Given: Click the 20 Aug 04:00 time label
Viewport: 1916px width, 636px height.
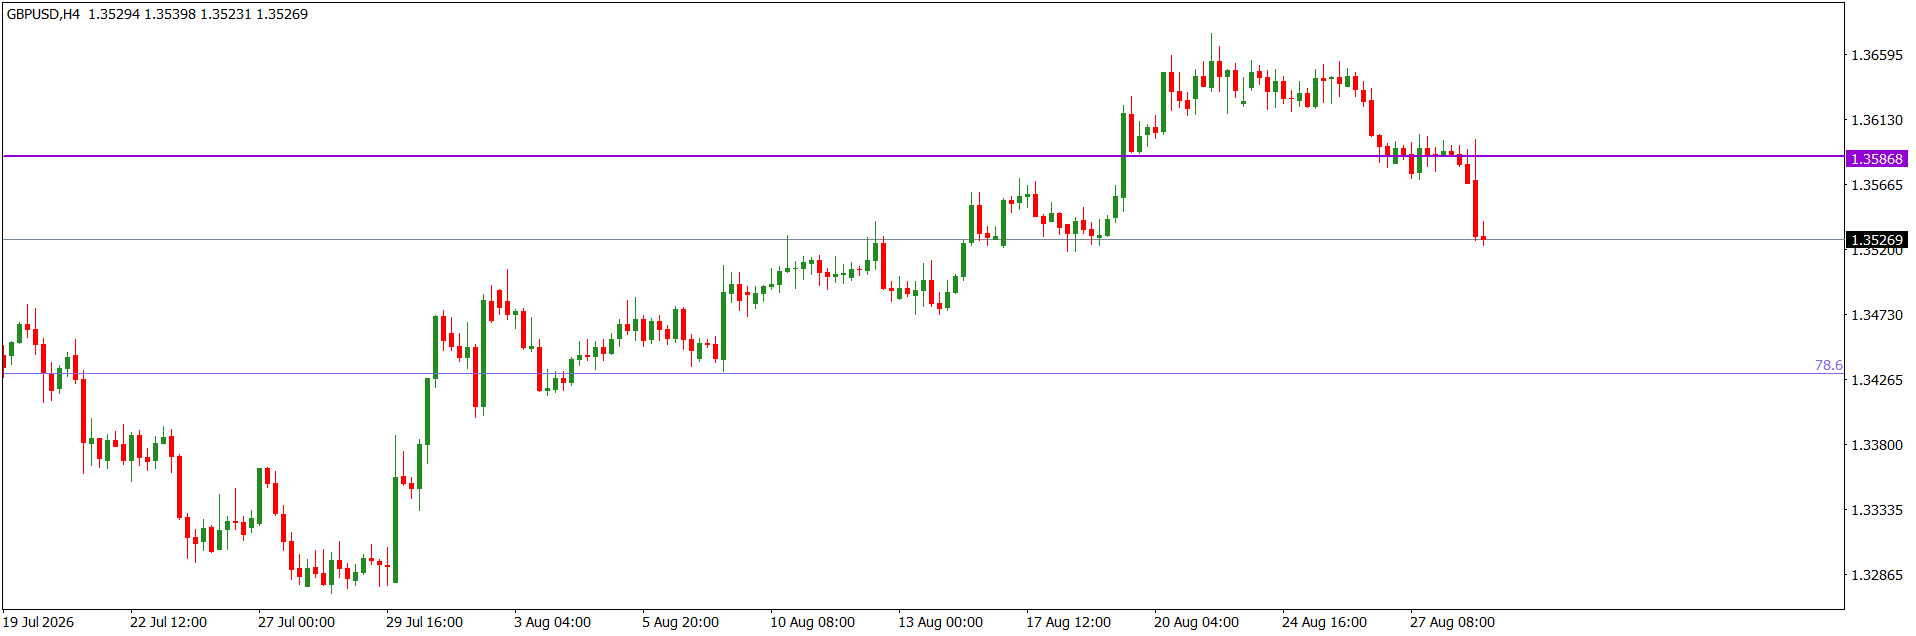Looking at the screenshot, I should 1196,622.
